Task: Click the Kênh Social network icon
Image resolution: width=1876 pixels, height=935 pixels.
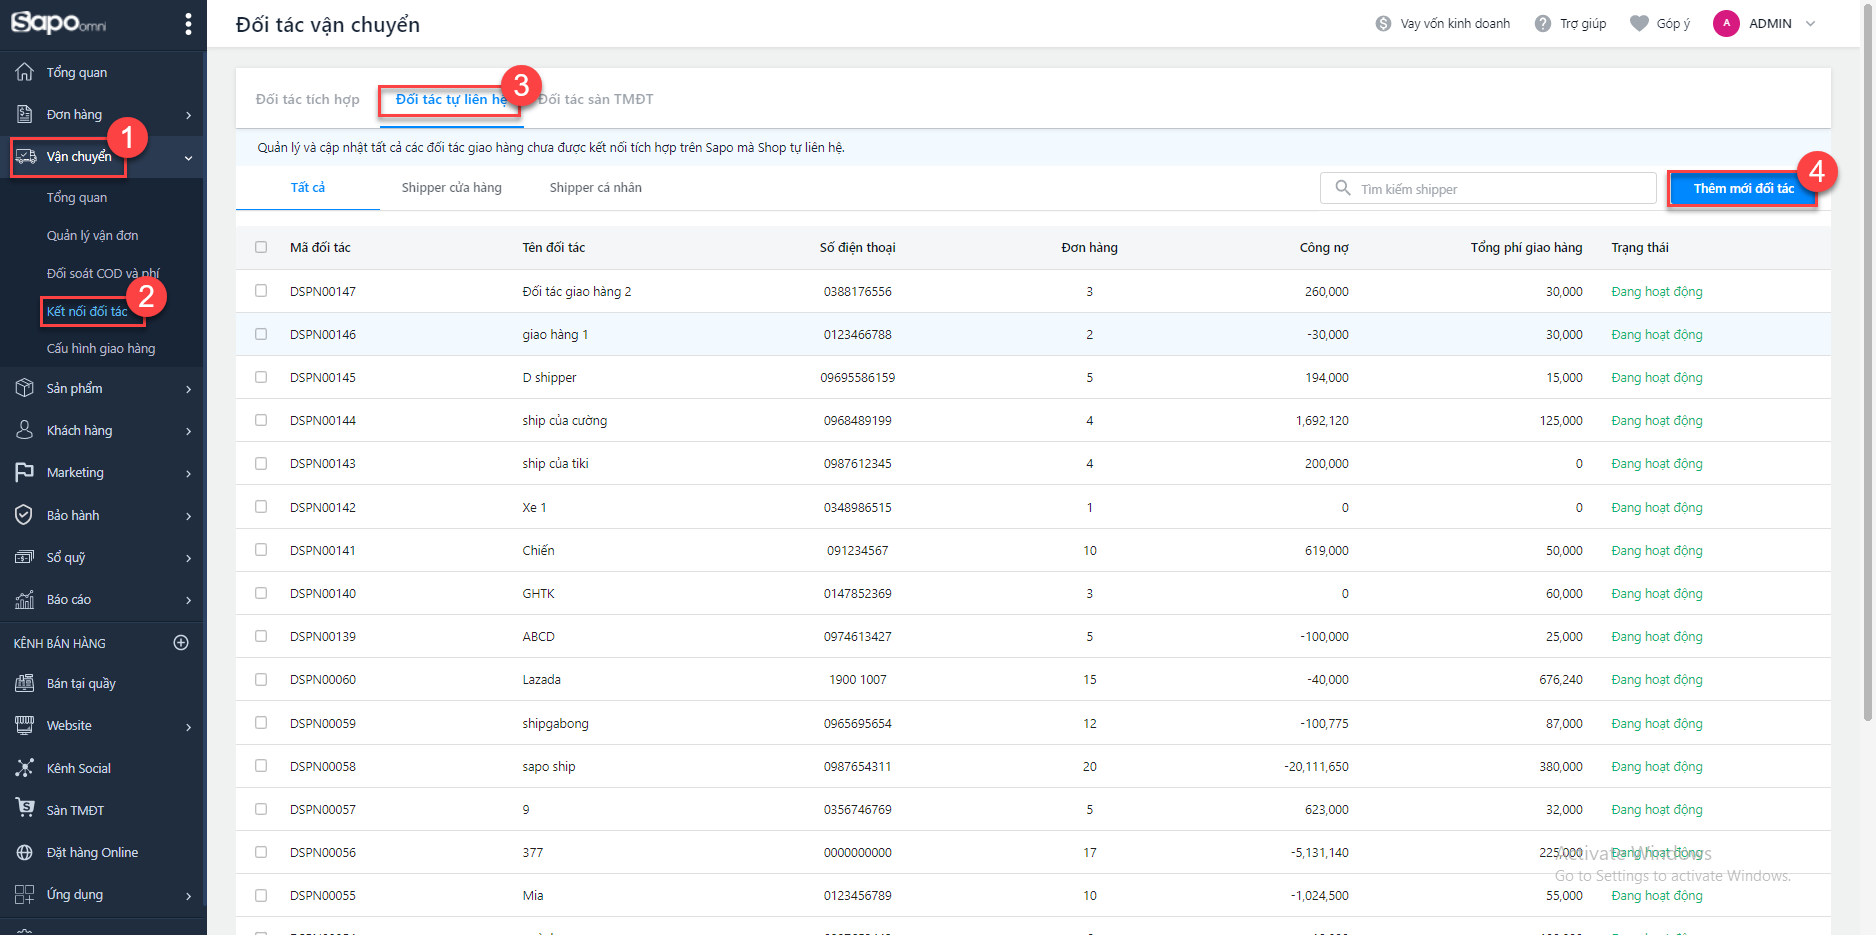Action: 25,768
